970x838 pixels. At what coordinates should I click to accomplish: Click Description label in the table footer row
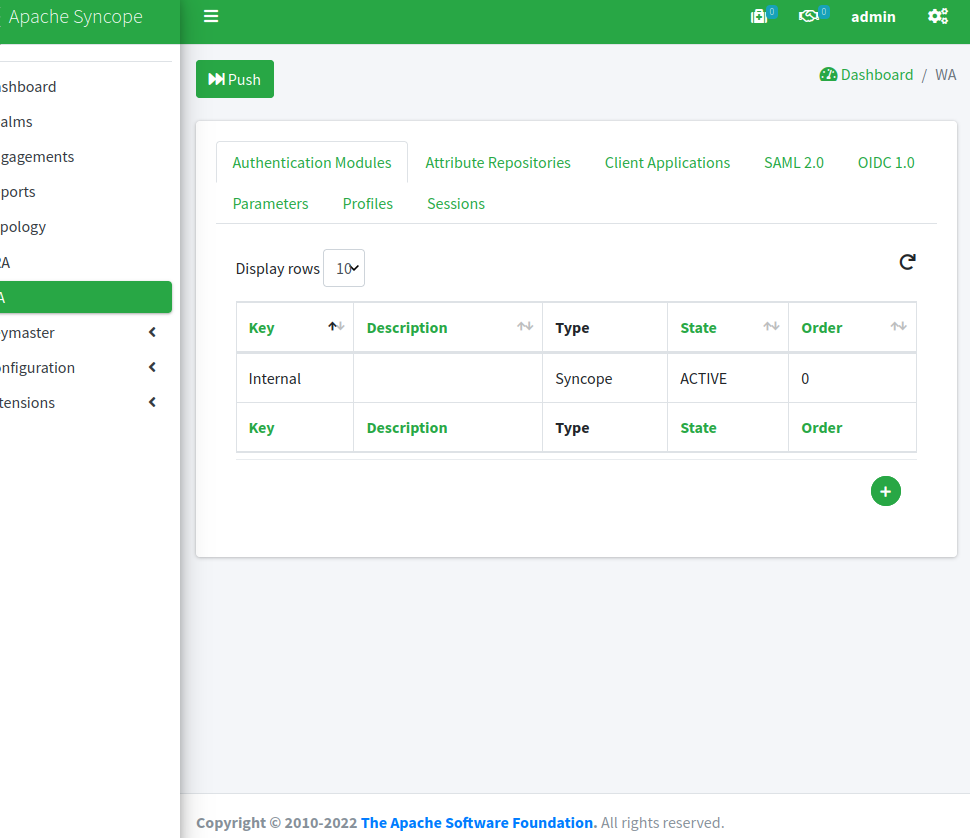[407, 428]
